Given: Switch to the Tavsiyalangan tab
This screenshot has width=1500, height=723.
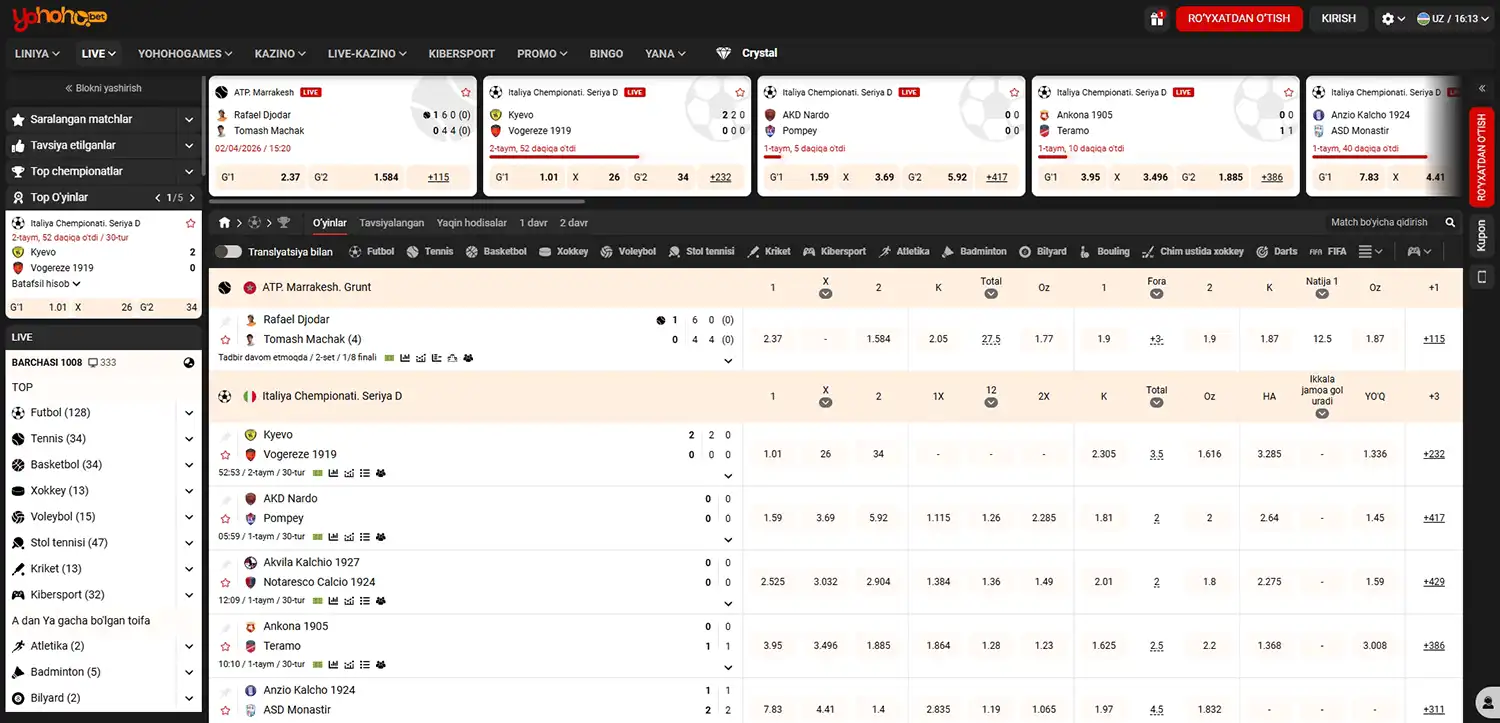Looking at the screenshot, I should click(391, 223).
